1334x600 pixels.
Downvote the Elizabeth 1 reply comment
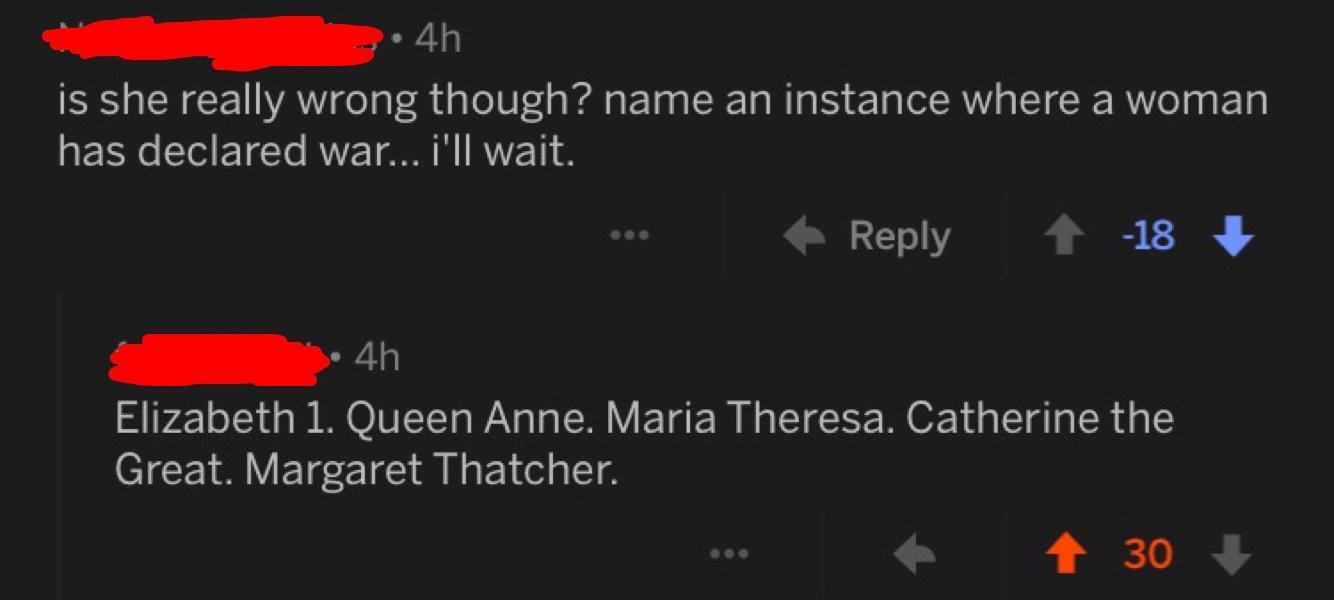coord(1231,553)
